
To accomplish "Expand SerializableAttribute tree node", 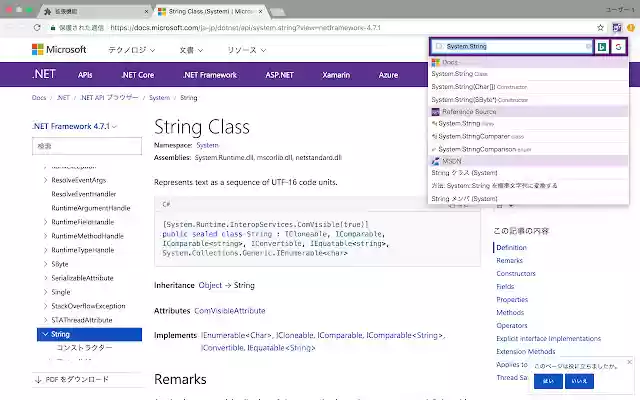I will click(x=45, y=278).
